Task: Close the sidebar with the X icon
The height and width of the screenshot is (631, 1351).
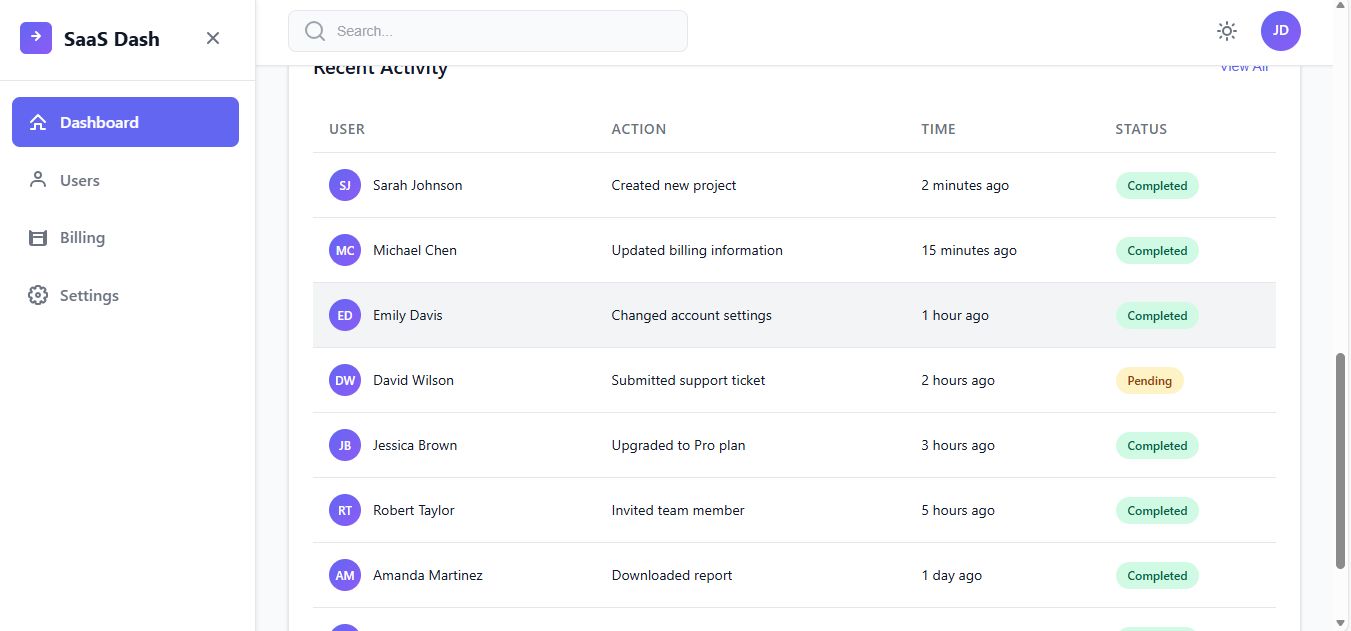Action: coord(213,38)
